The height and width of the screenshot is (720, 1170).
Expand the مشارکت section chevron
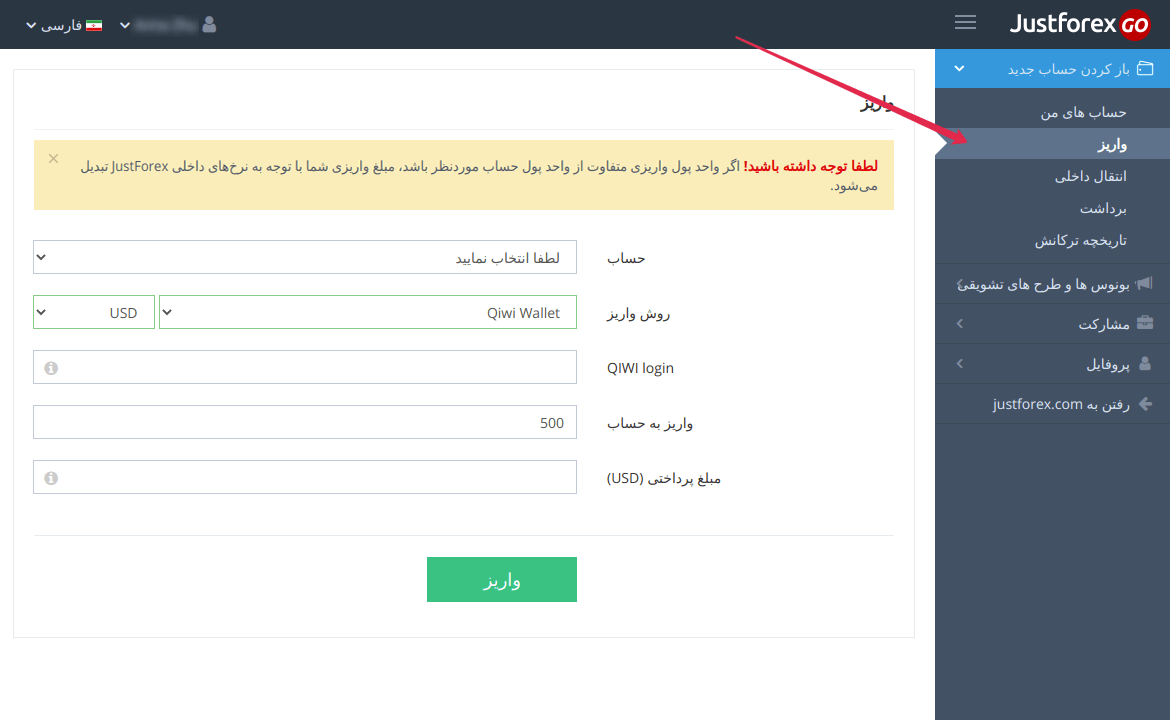(x=960, y=324)
